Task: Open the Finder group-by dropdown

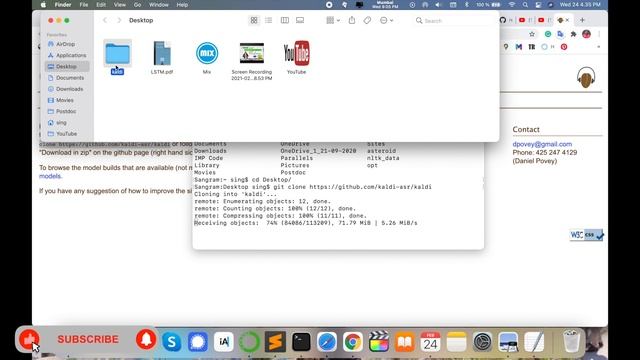Action: point(333,20)
